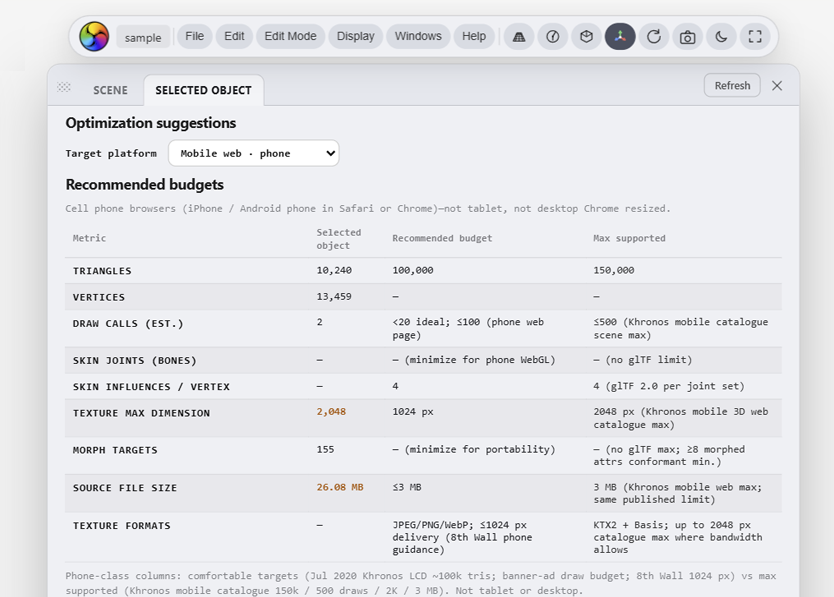This screenshot has height=597, width=834.
Task: Toggle the highlighted transform axes gizmo icon
Action: [x=620, y=37]
